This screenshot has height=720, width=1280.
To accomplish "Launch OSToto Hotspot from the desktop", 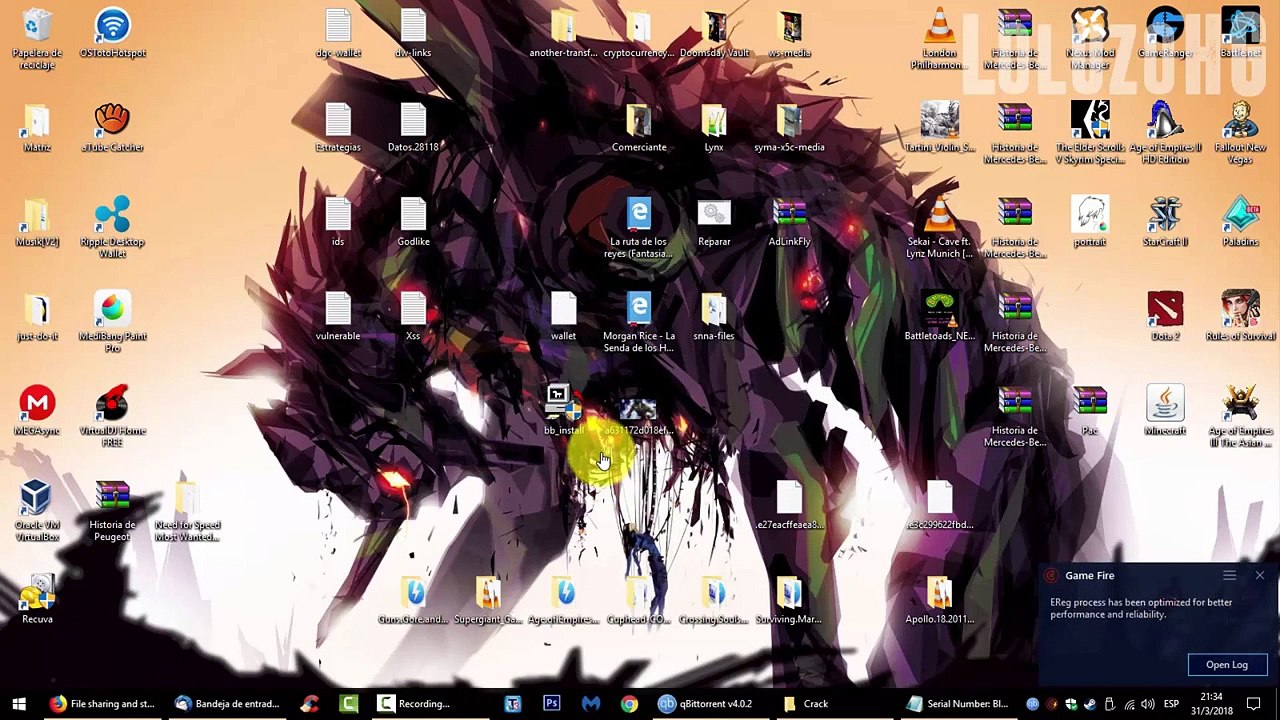I will tap(112, 34).
